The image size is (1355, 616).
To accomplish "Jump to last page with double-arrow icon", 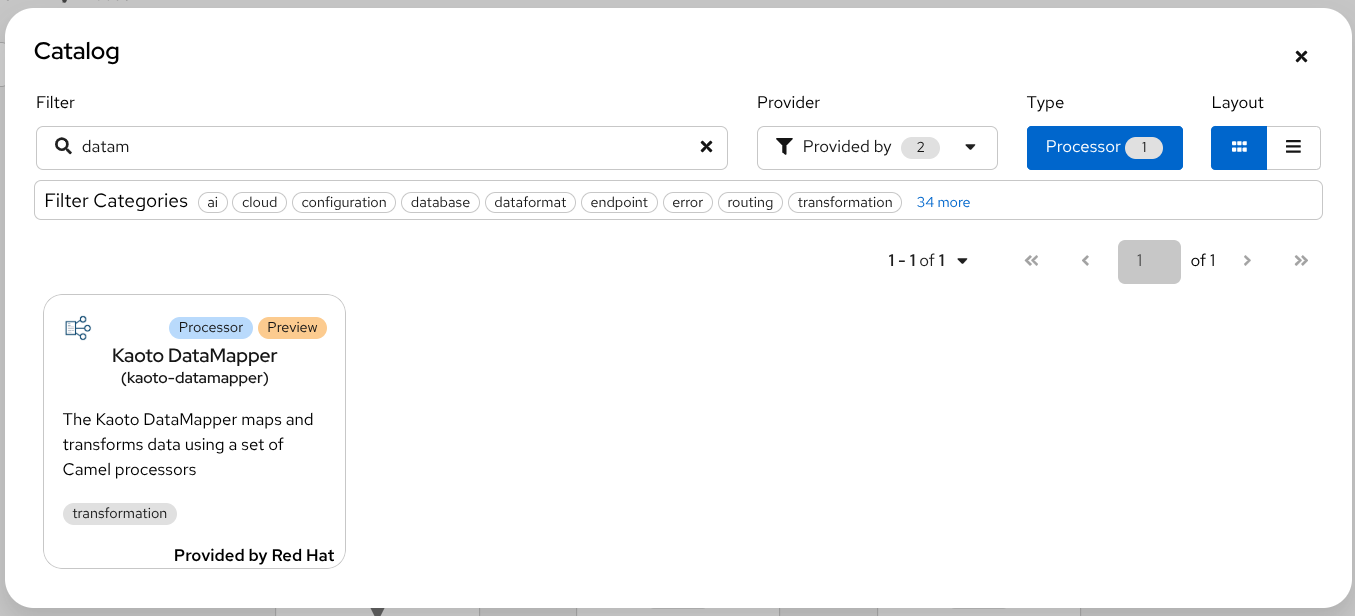I will click(x=1301, y=260).
